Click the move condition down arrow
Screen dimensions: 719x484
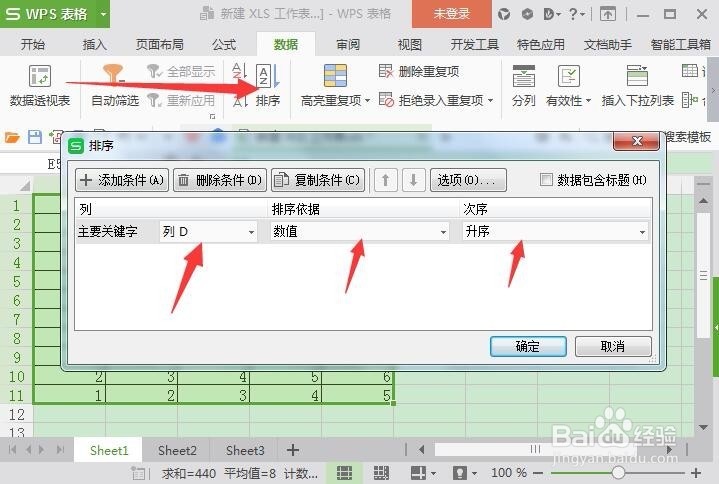(x=414, y=180)
